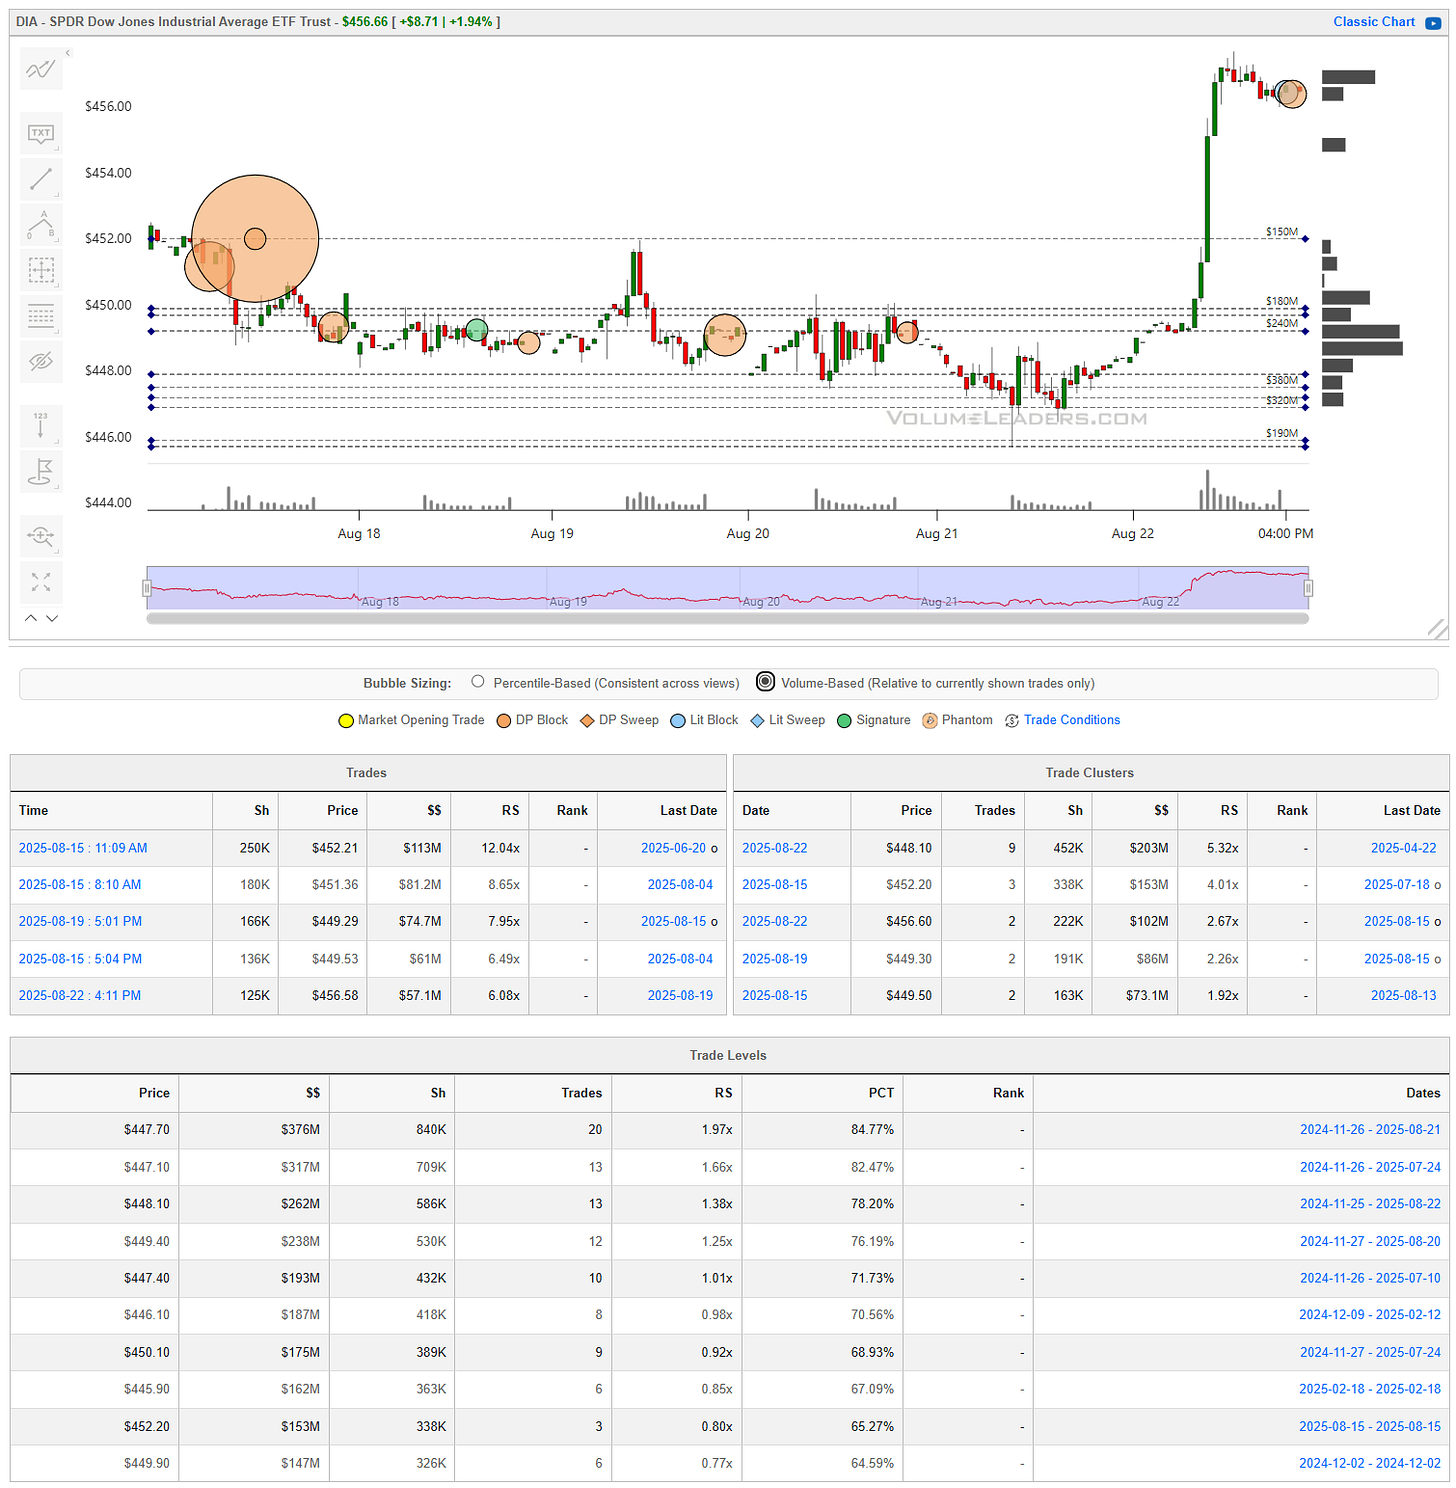Click the 84.77% PCT value
Screen dimensions: 1456x1488
[872, 1130]
